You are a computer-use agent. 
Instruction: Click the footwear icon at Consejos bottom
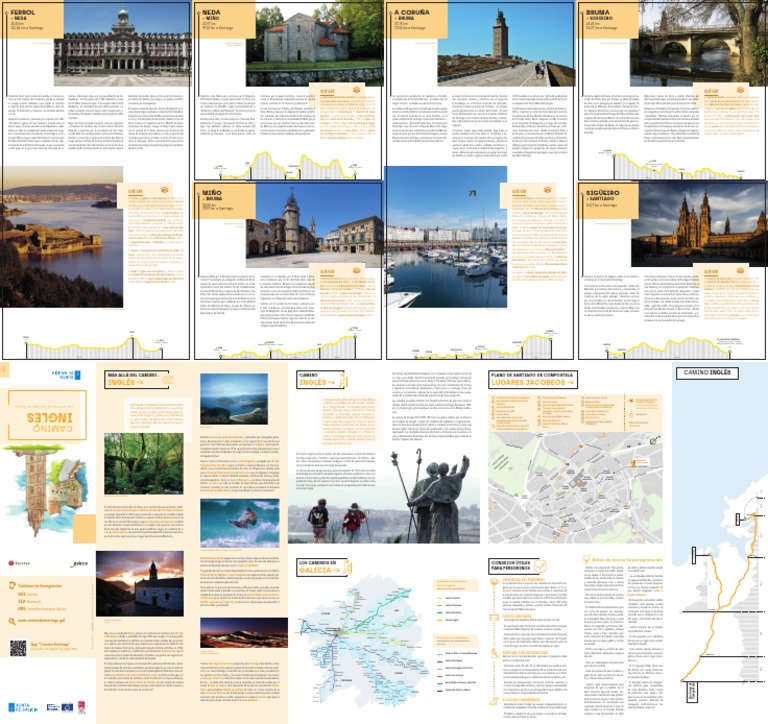pyautogui.click(x=494, y=701)
